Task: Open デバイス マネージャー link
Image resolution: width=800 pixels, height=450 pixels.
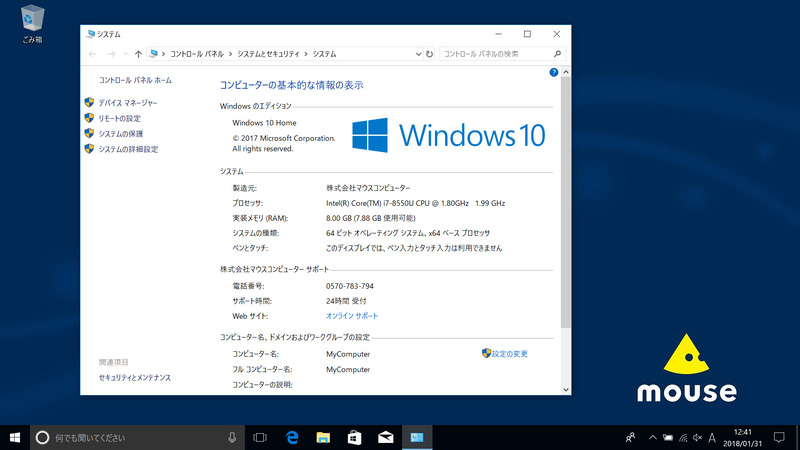Action: pos(128,103)
